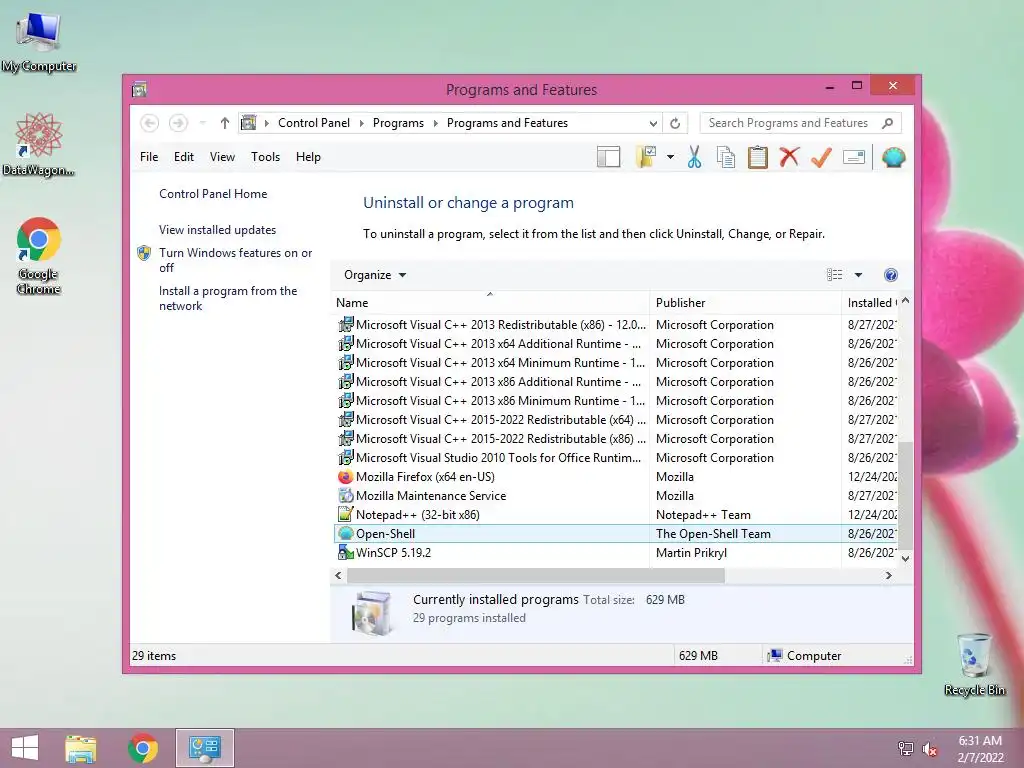The image size is (1024, 768).
Task: Sort by the Name column header
Action: coord(490,302)
